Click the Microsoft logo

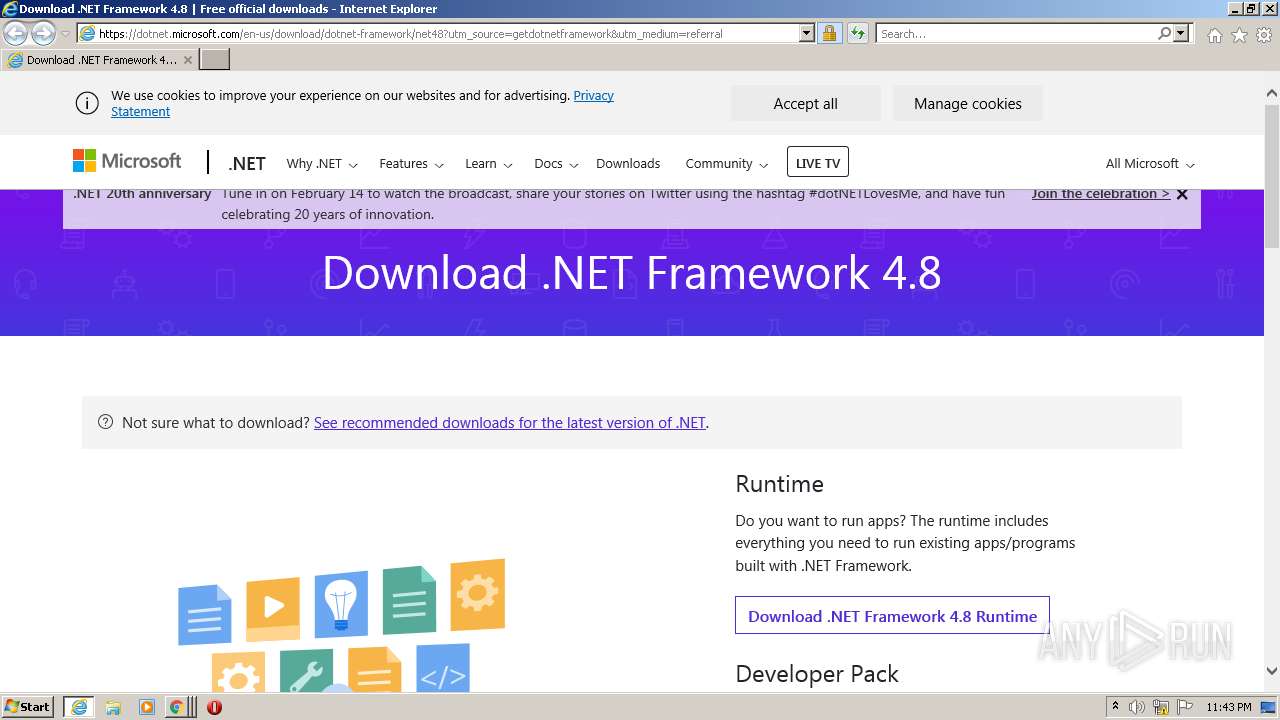(x=127, y=161)
